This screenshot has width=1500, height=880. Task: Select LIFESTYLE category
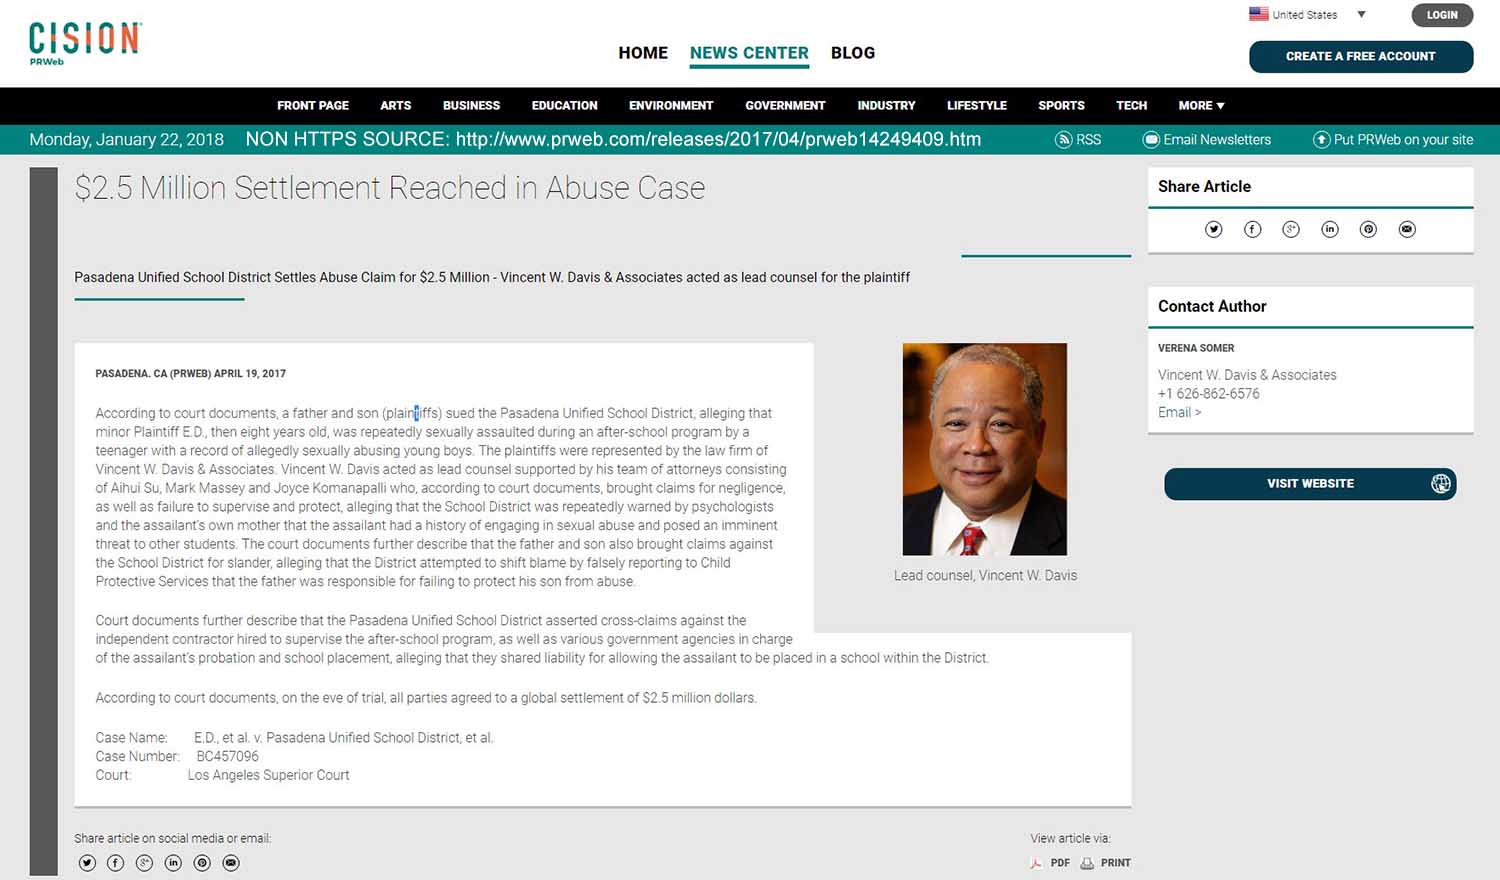(977, 105)
